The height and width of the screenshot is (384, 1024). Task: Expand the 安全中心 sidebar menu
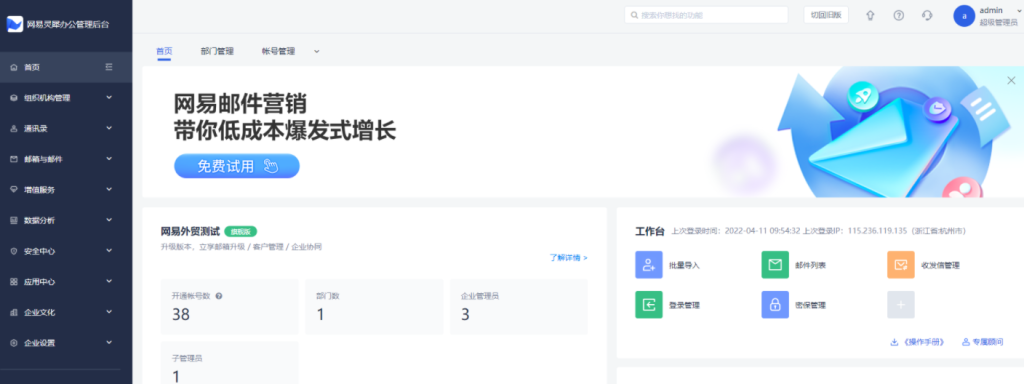click(66, 251)
